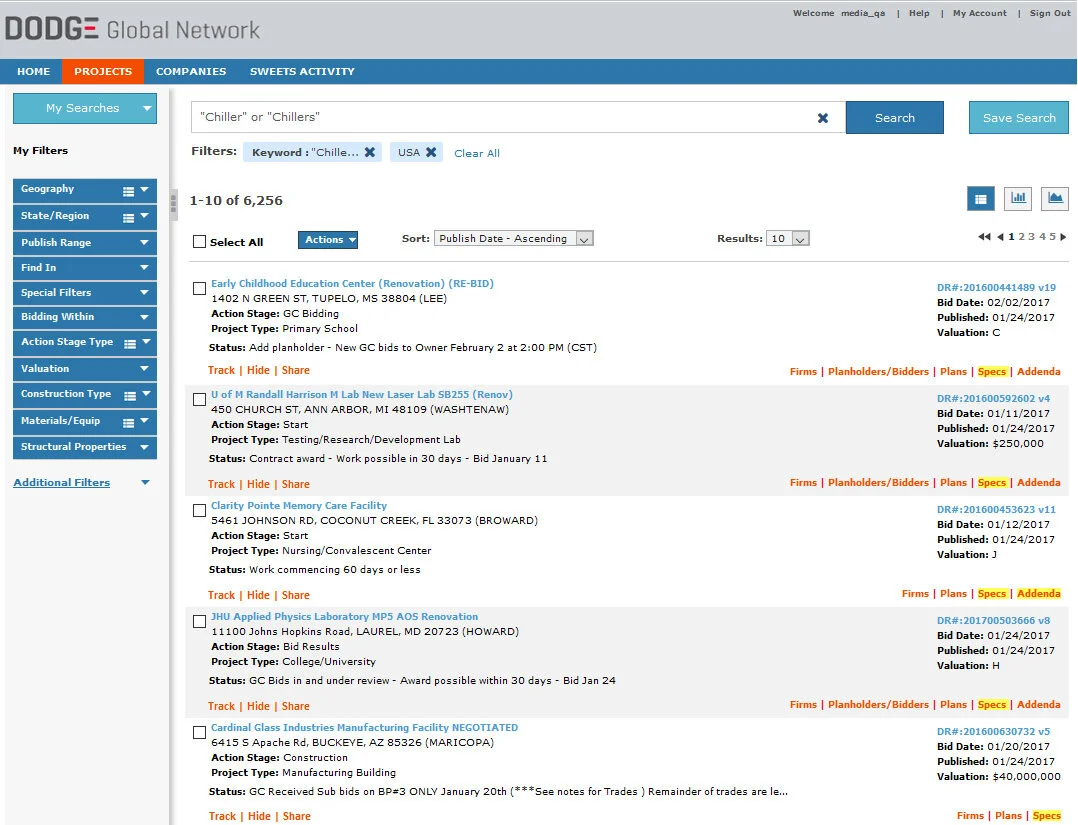The width and height of the screenshot is (1078, 825).
Task: Open the SWEETS ACTIVITY tab
Action: coord(302,72)
